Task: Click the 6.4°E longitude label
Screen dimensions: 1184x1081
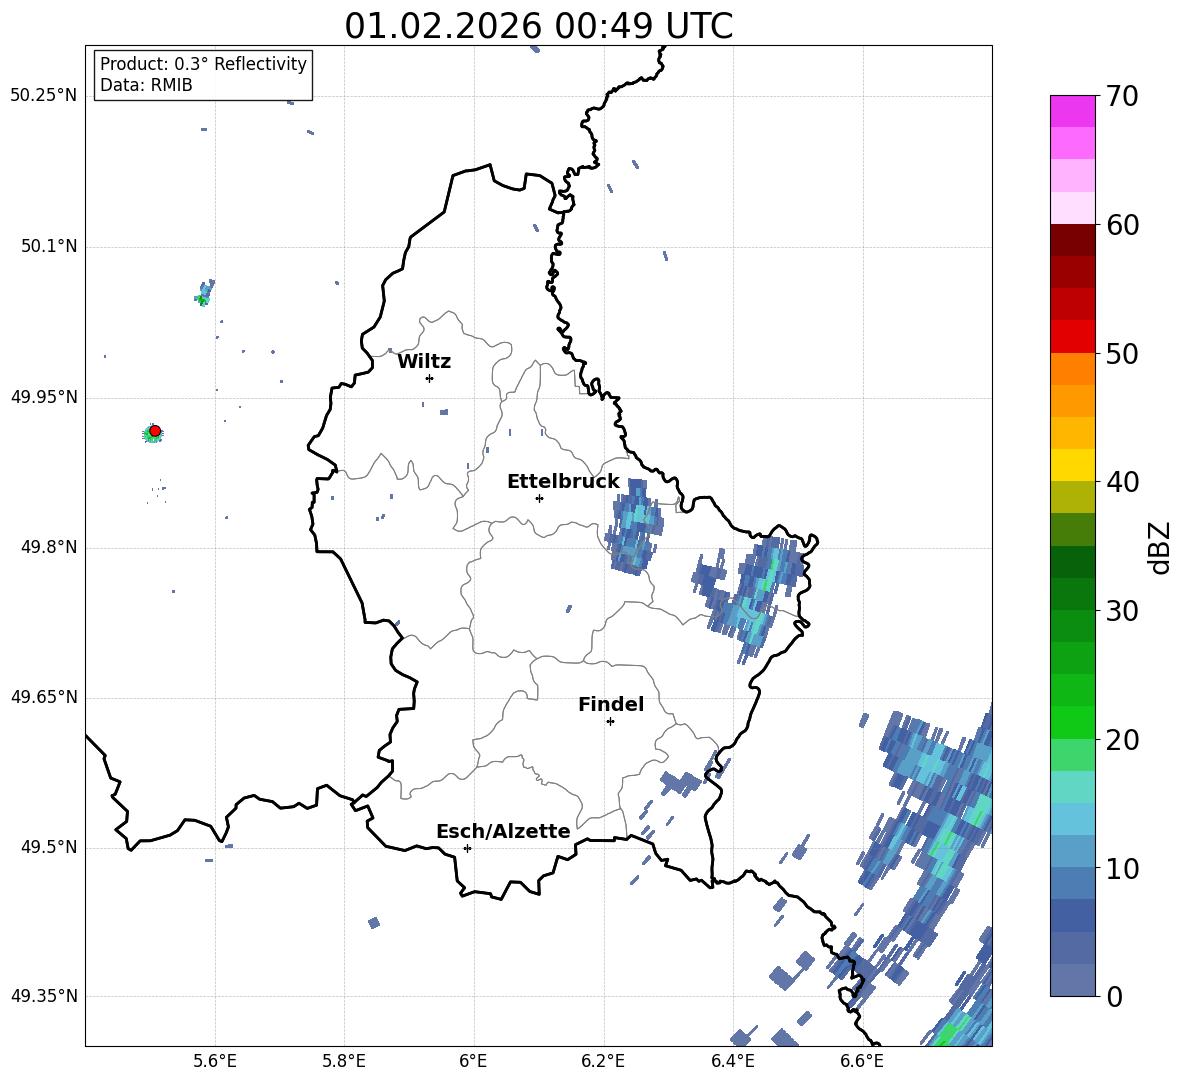Action: pyautogui.click(x=732, y=1061)
